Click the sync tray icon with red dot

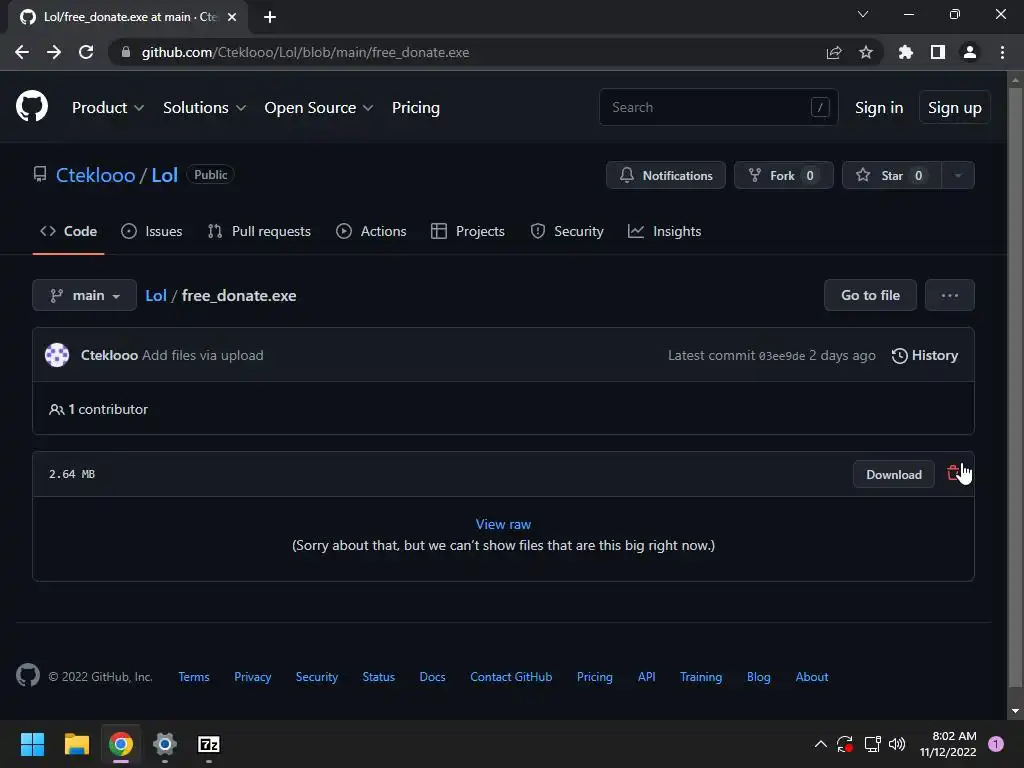click(x=845, y=744)
